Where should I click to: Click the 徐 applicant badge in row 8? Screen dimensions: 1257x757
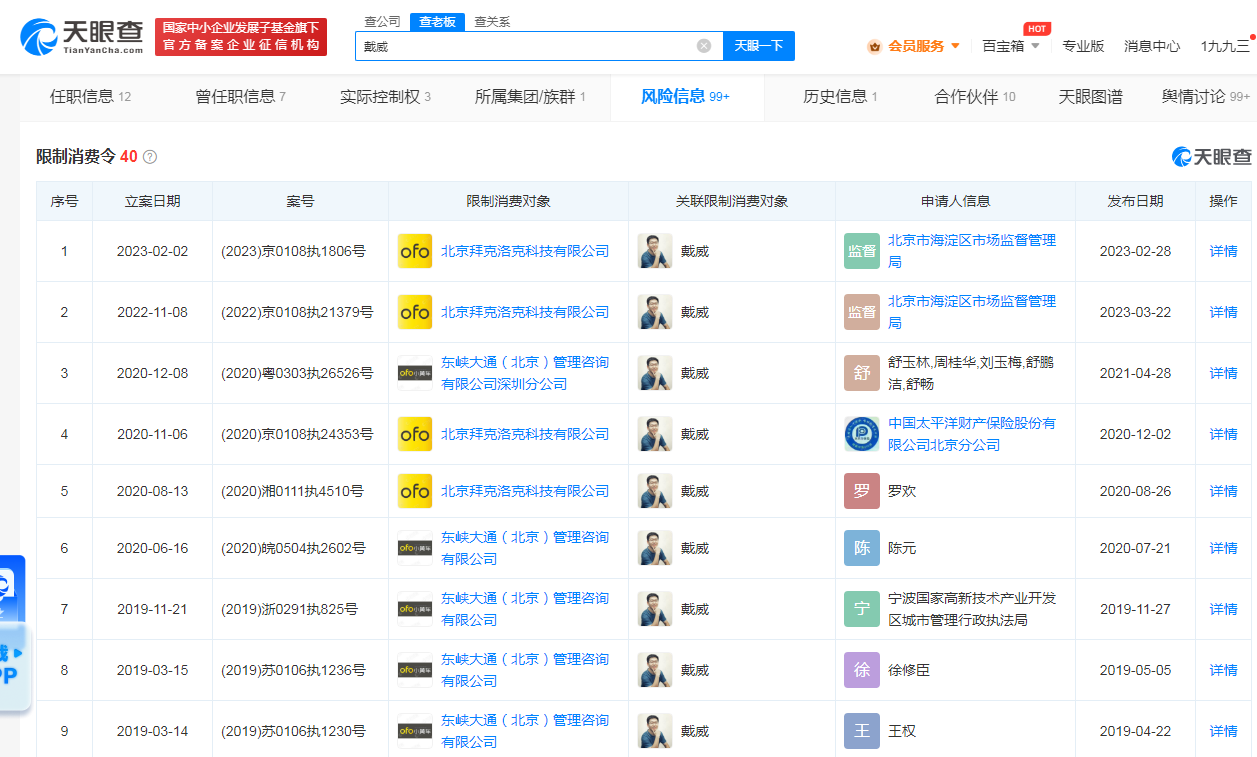pyautogui.click(x=862, y=670)
